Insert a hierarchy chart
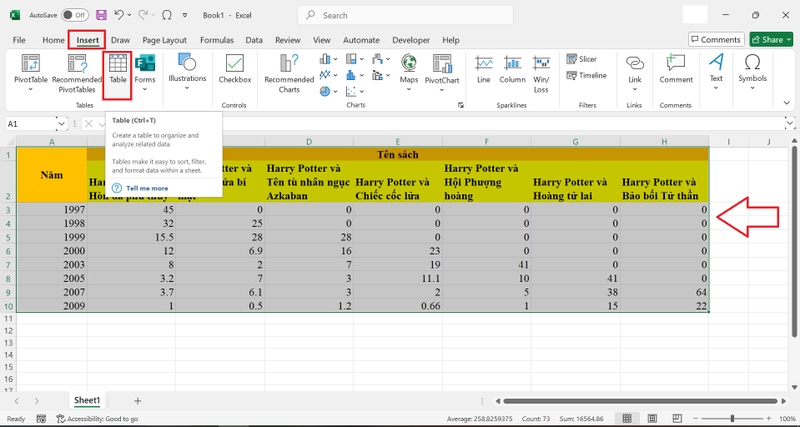The width and height of the screenshot is (800, 427). click(355, 59)
